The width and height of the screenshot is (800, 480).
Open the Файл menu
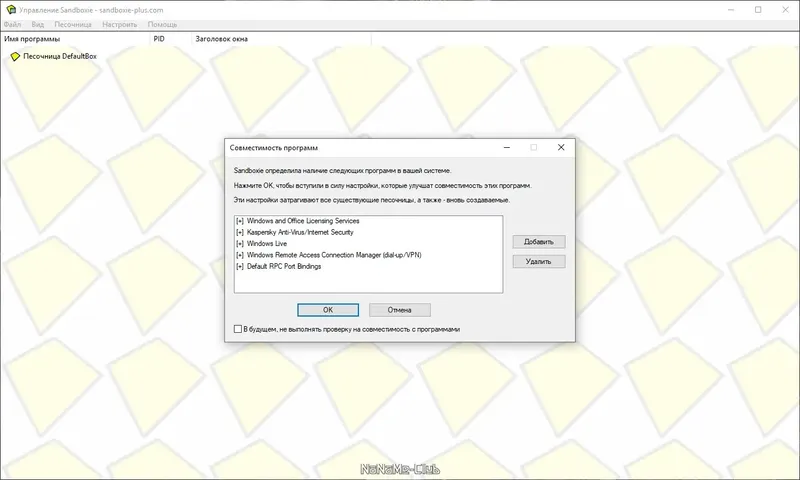(12, 24)
